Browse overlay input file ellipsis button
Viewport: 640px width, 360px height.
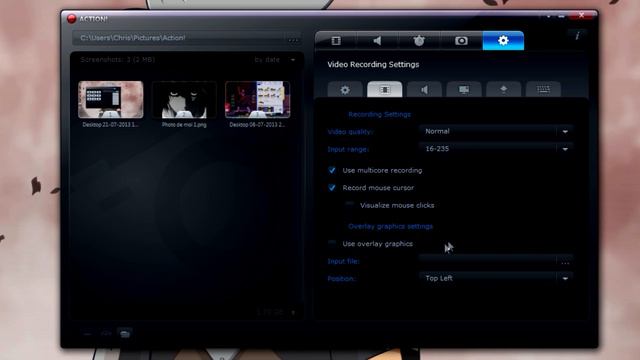565,261
